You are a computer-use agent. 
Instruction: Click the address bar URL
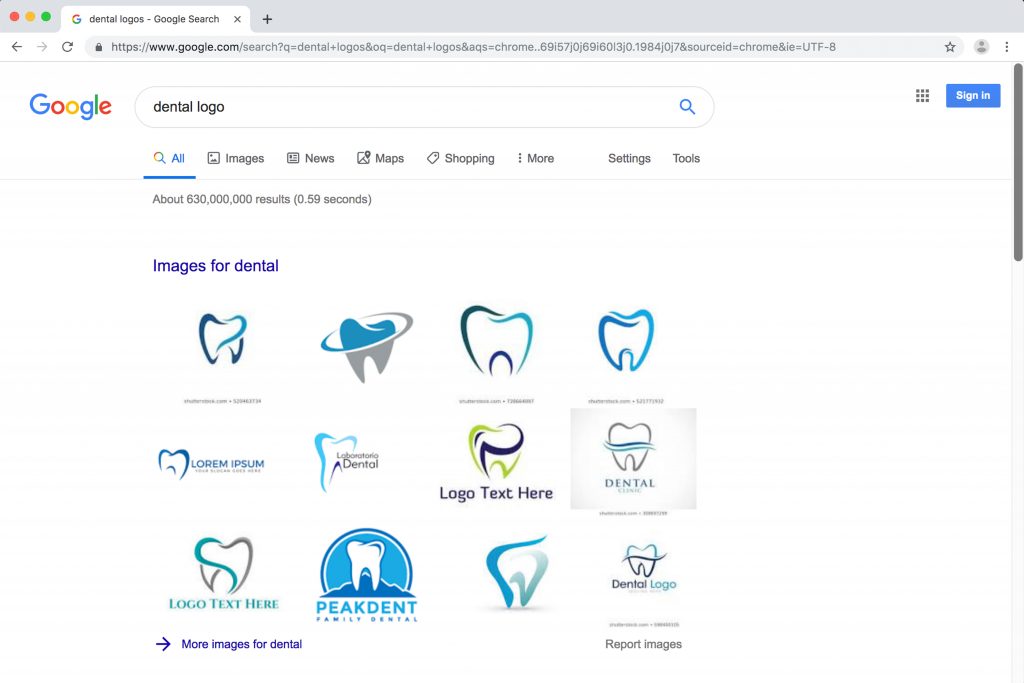pyautogui.click(x=473, y=47)
